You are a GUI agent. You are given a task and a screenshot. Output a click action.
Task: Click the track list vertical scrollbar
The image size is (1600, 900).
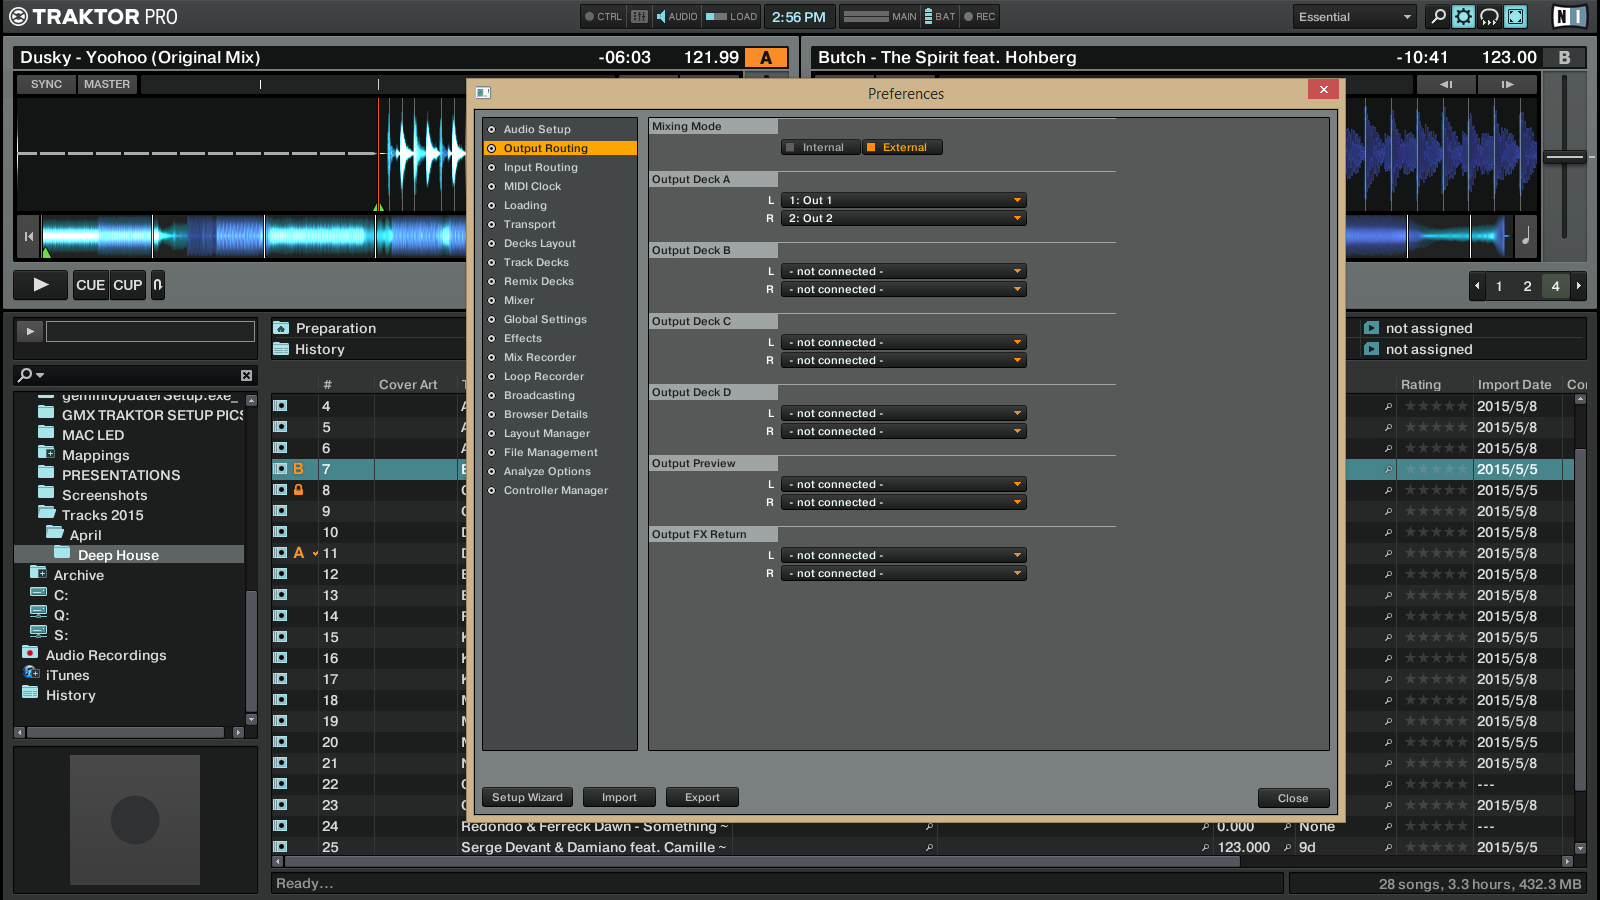click(x=1581, y=620)
